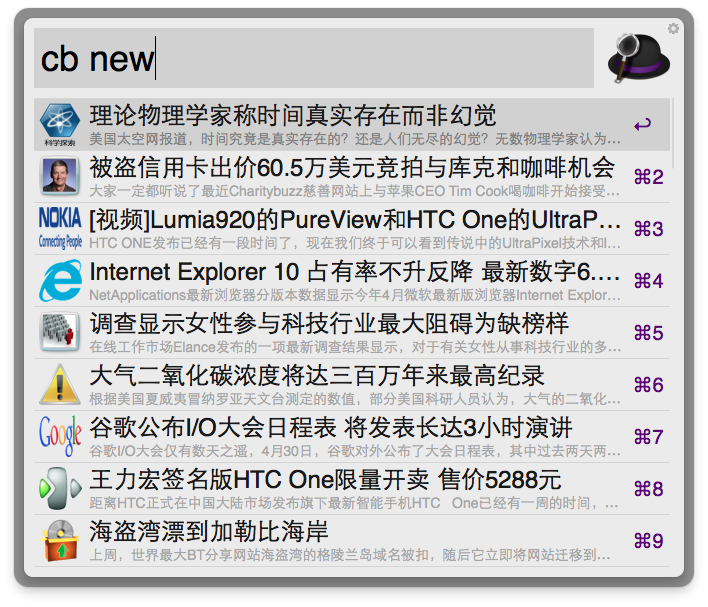Select the Internet Explorer 10 market share result
The height and width of the screenshot is (607, 708).
(x=352, y=280)
